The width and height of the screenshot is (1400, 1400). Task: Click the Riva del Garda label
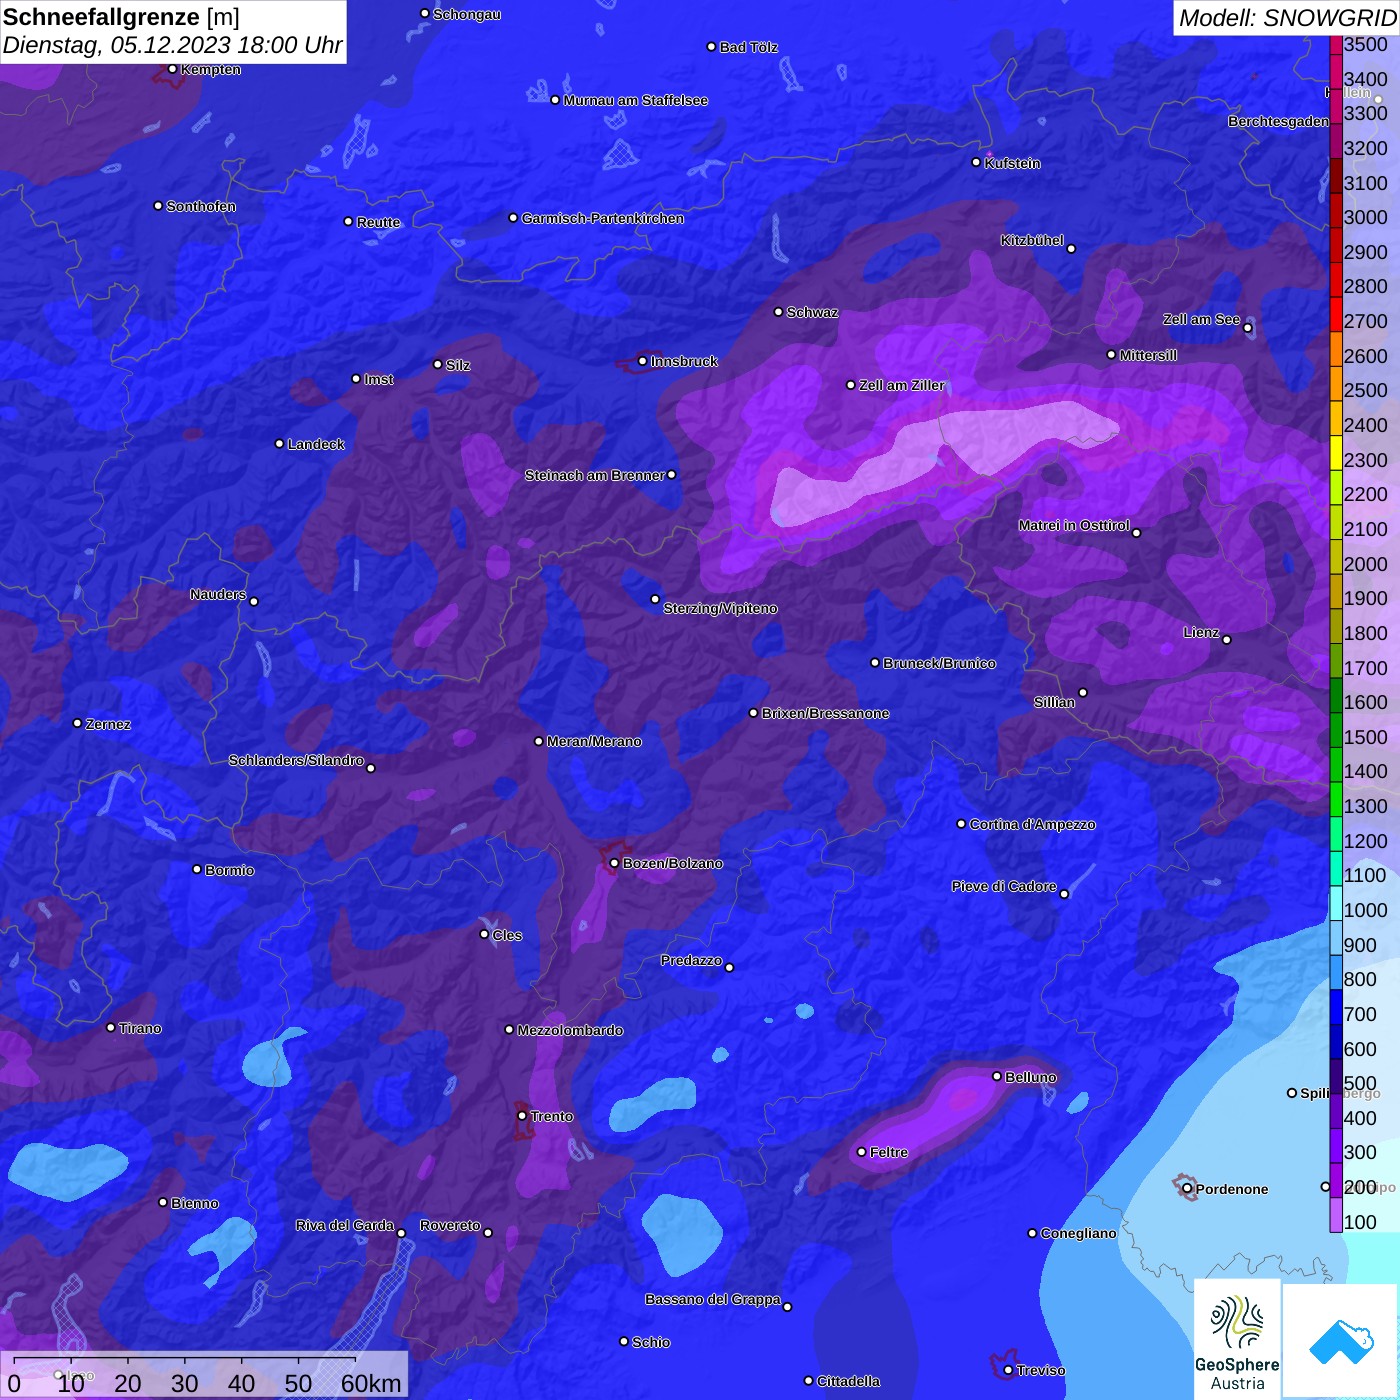pos(345,1225)
